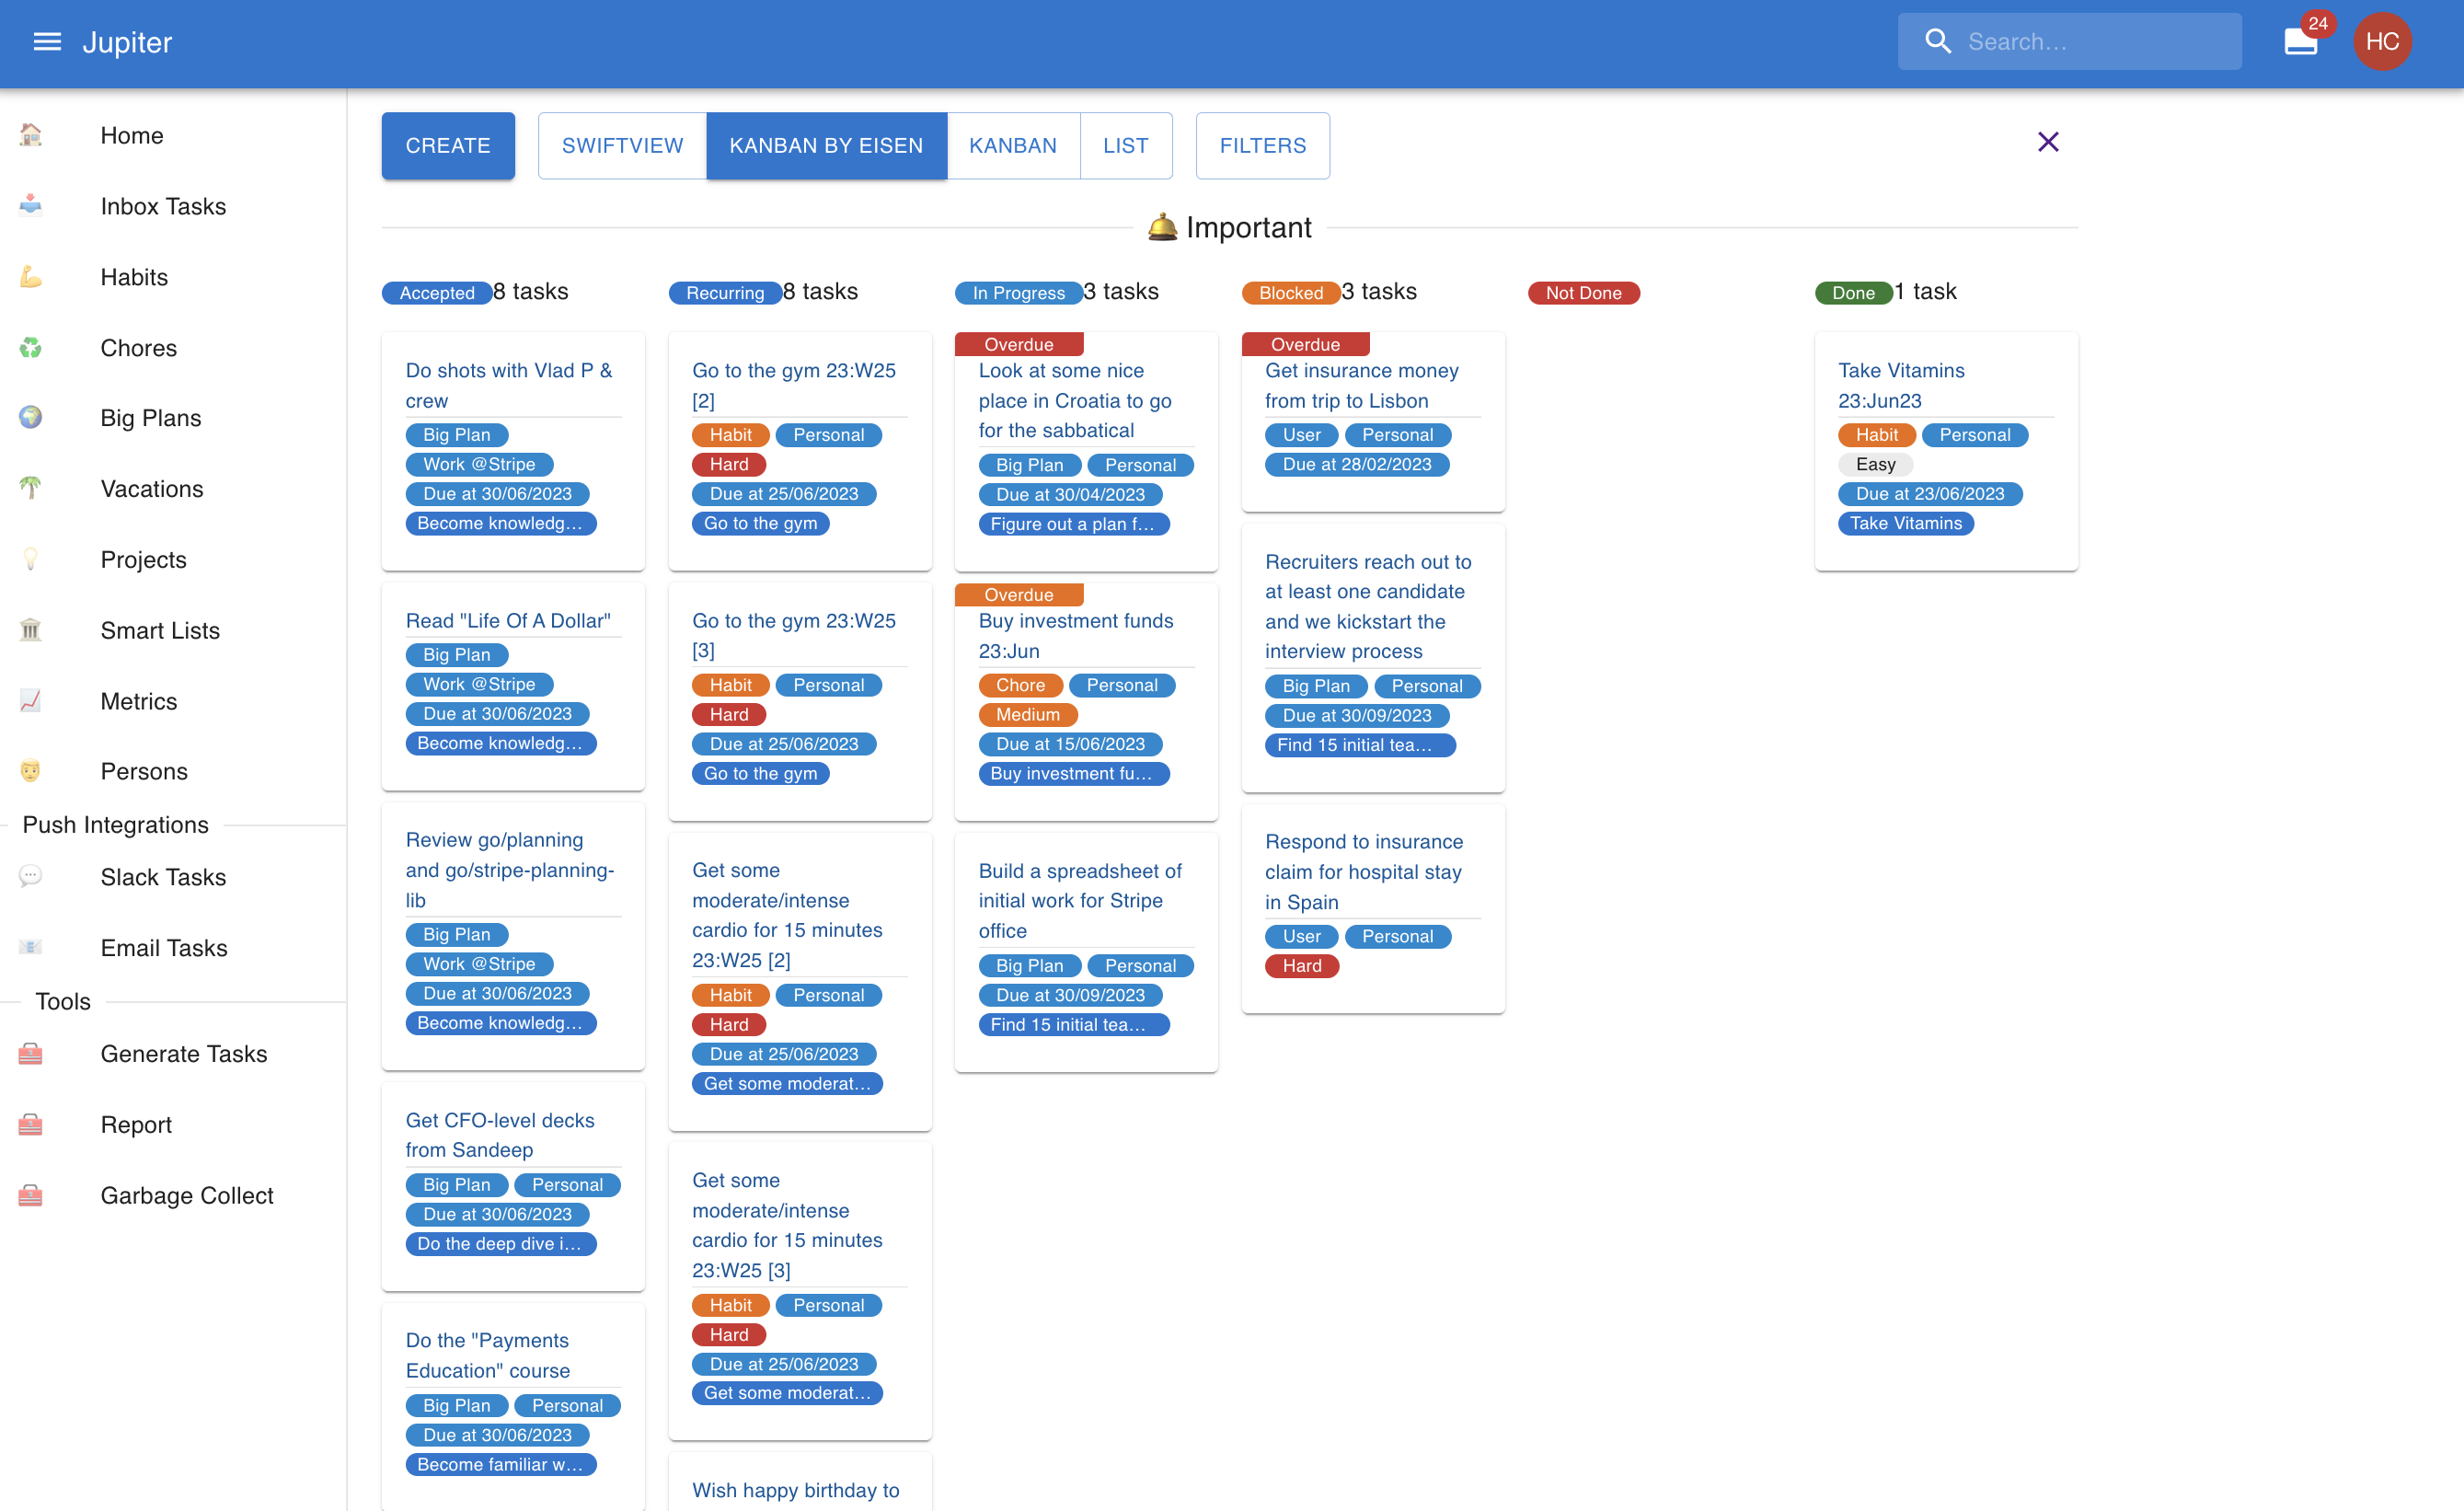Toggle the Filters button
The image size is (2464, 1511).
[1262, 146]
